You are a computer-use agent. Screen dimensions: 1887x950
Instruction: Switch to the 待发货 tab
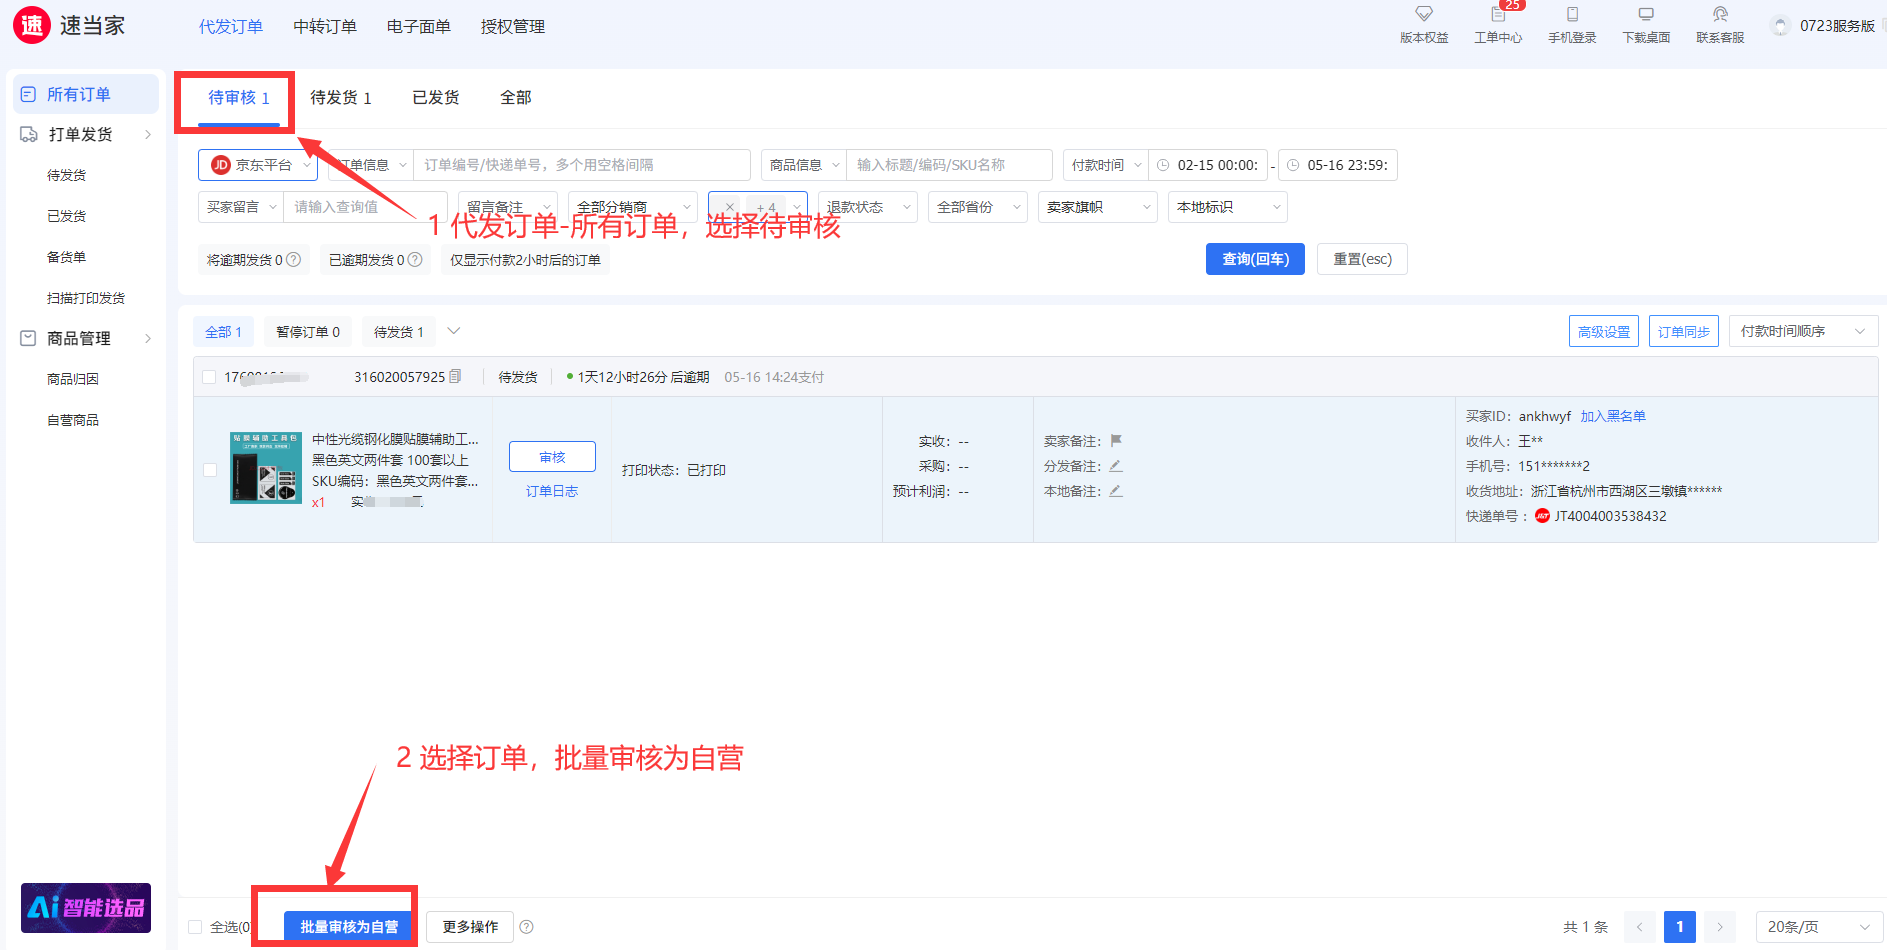(x=340, y=98)
